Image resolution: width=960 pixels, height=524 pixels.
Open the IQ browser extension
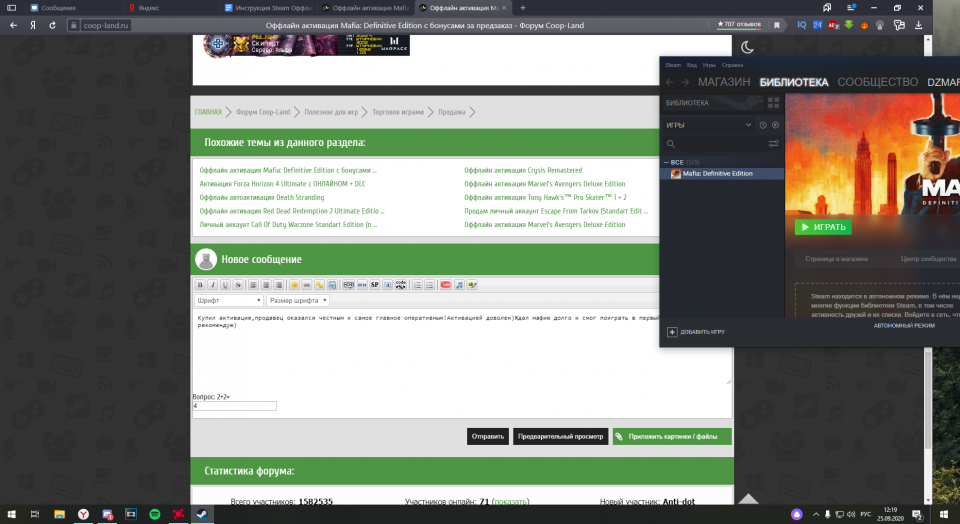[x=801, y=25]
